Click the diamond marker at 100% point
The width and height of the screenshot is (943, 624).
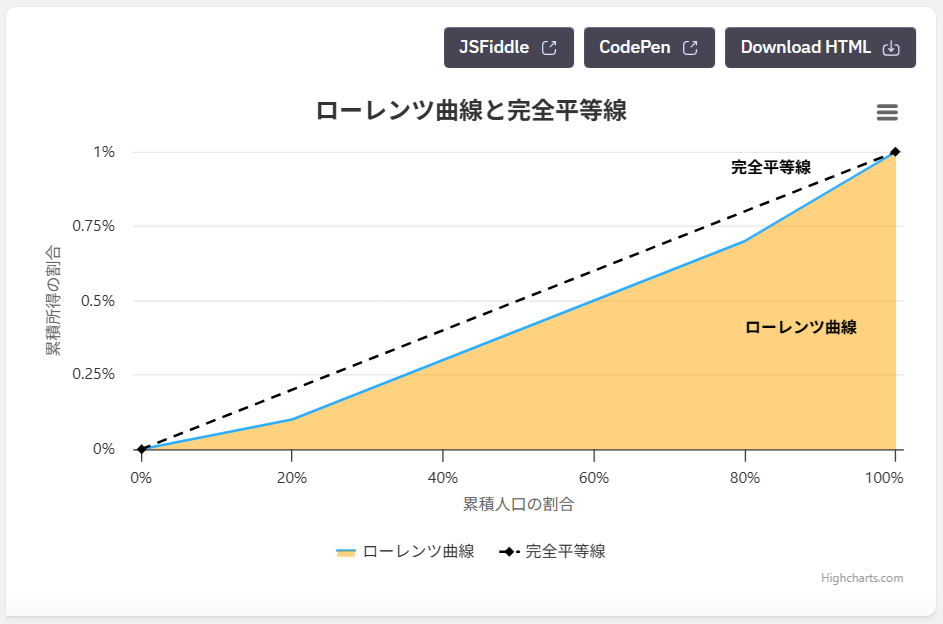click(x=895, y=152)
